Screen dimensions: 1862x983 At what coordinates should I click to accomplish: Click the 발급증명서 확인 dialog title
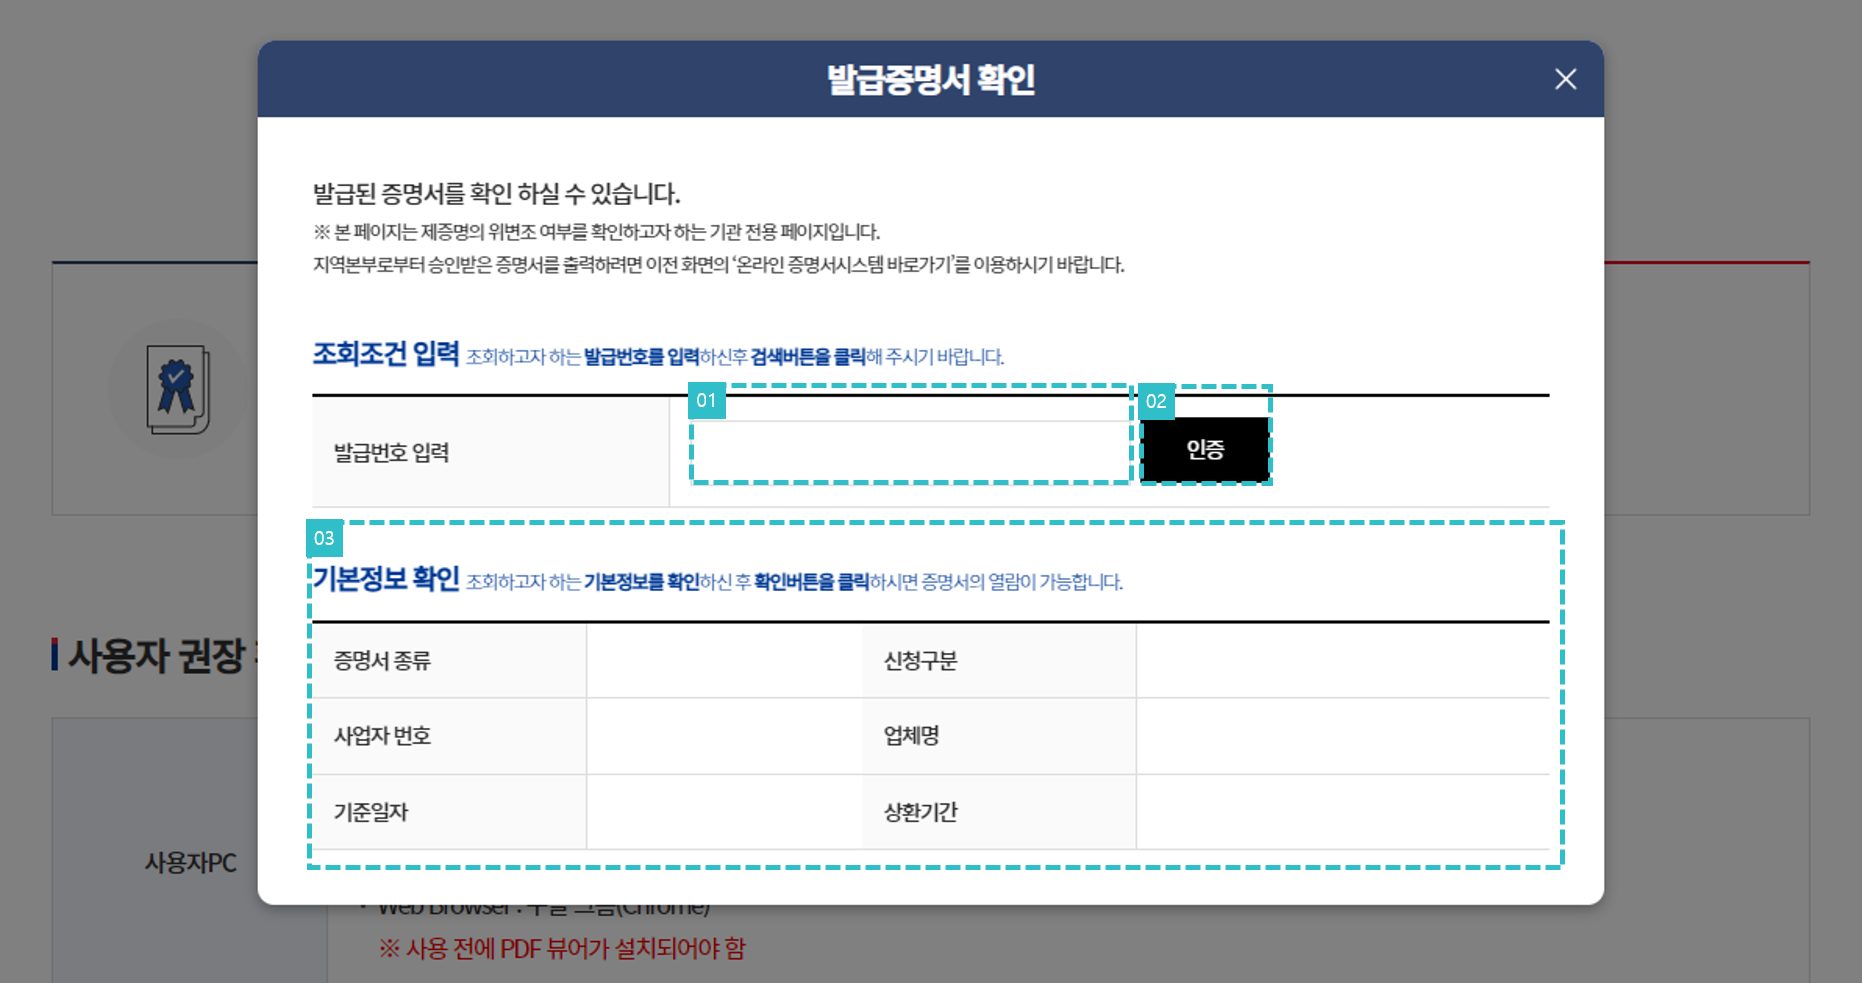pyautogui.click(x=931, y=79)
